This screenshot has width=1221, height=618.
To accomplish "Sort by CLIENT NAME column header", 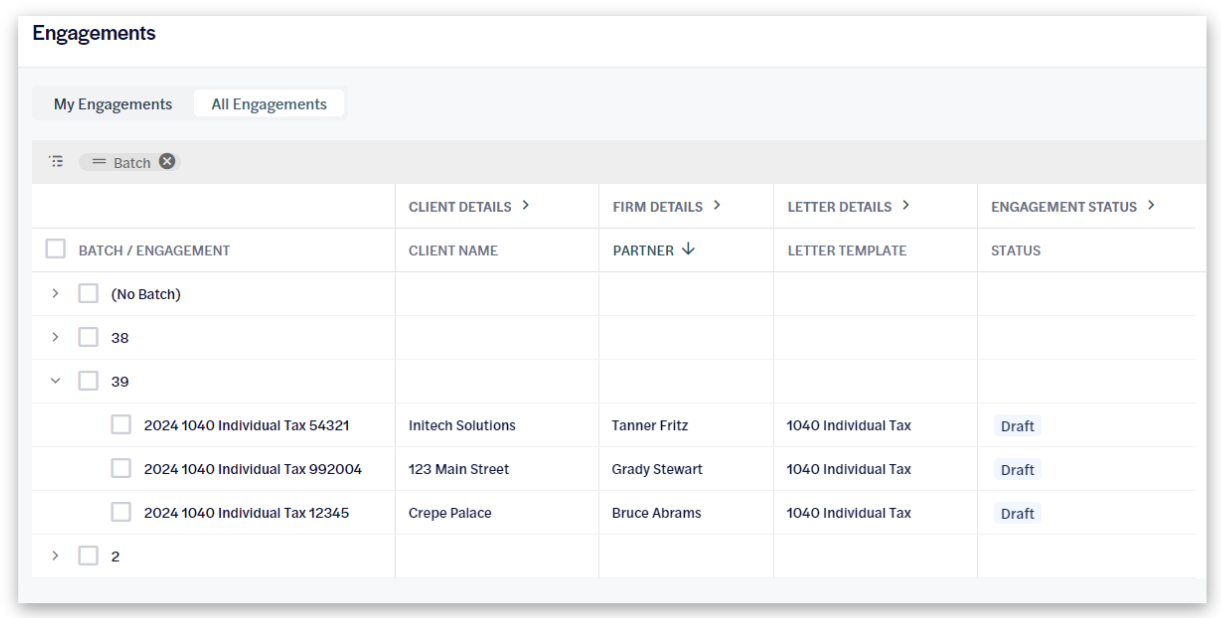I will click(x=453, y=251).
